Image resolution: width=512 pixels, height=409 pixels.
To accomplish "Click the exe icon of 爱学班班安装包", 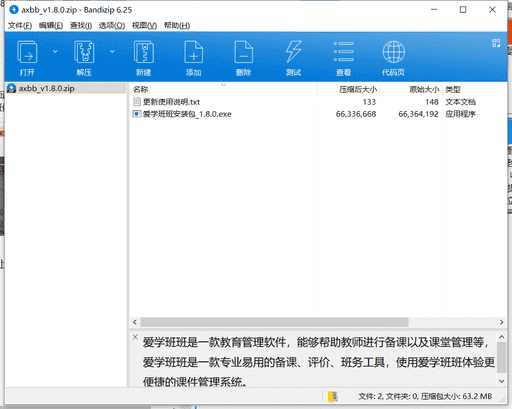I will [x=137, y=114].
